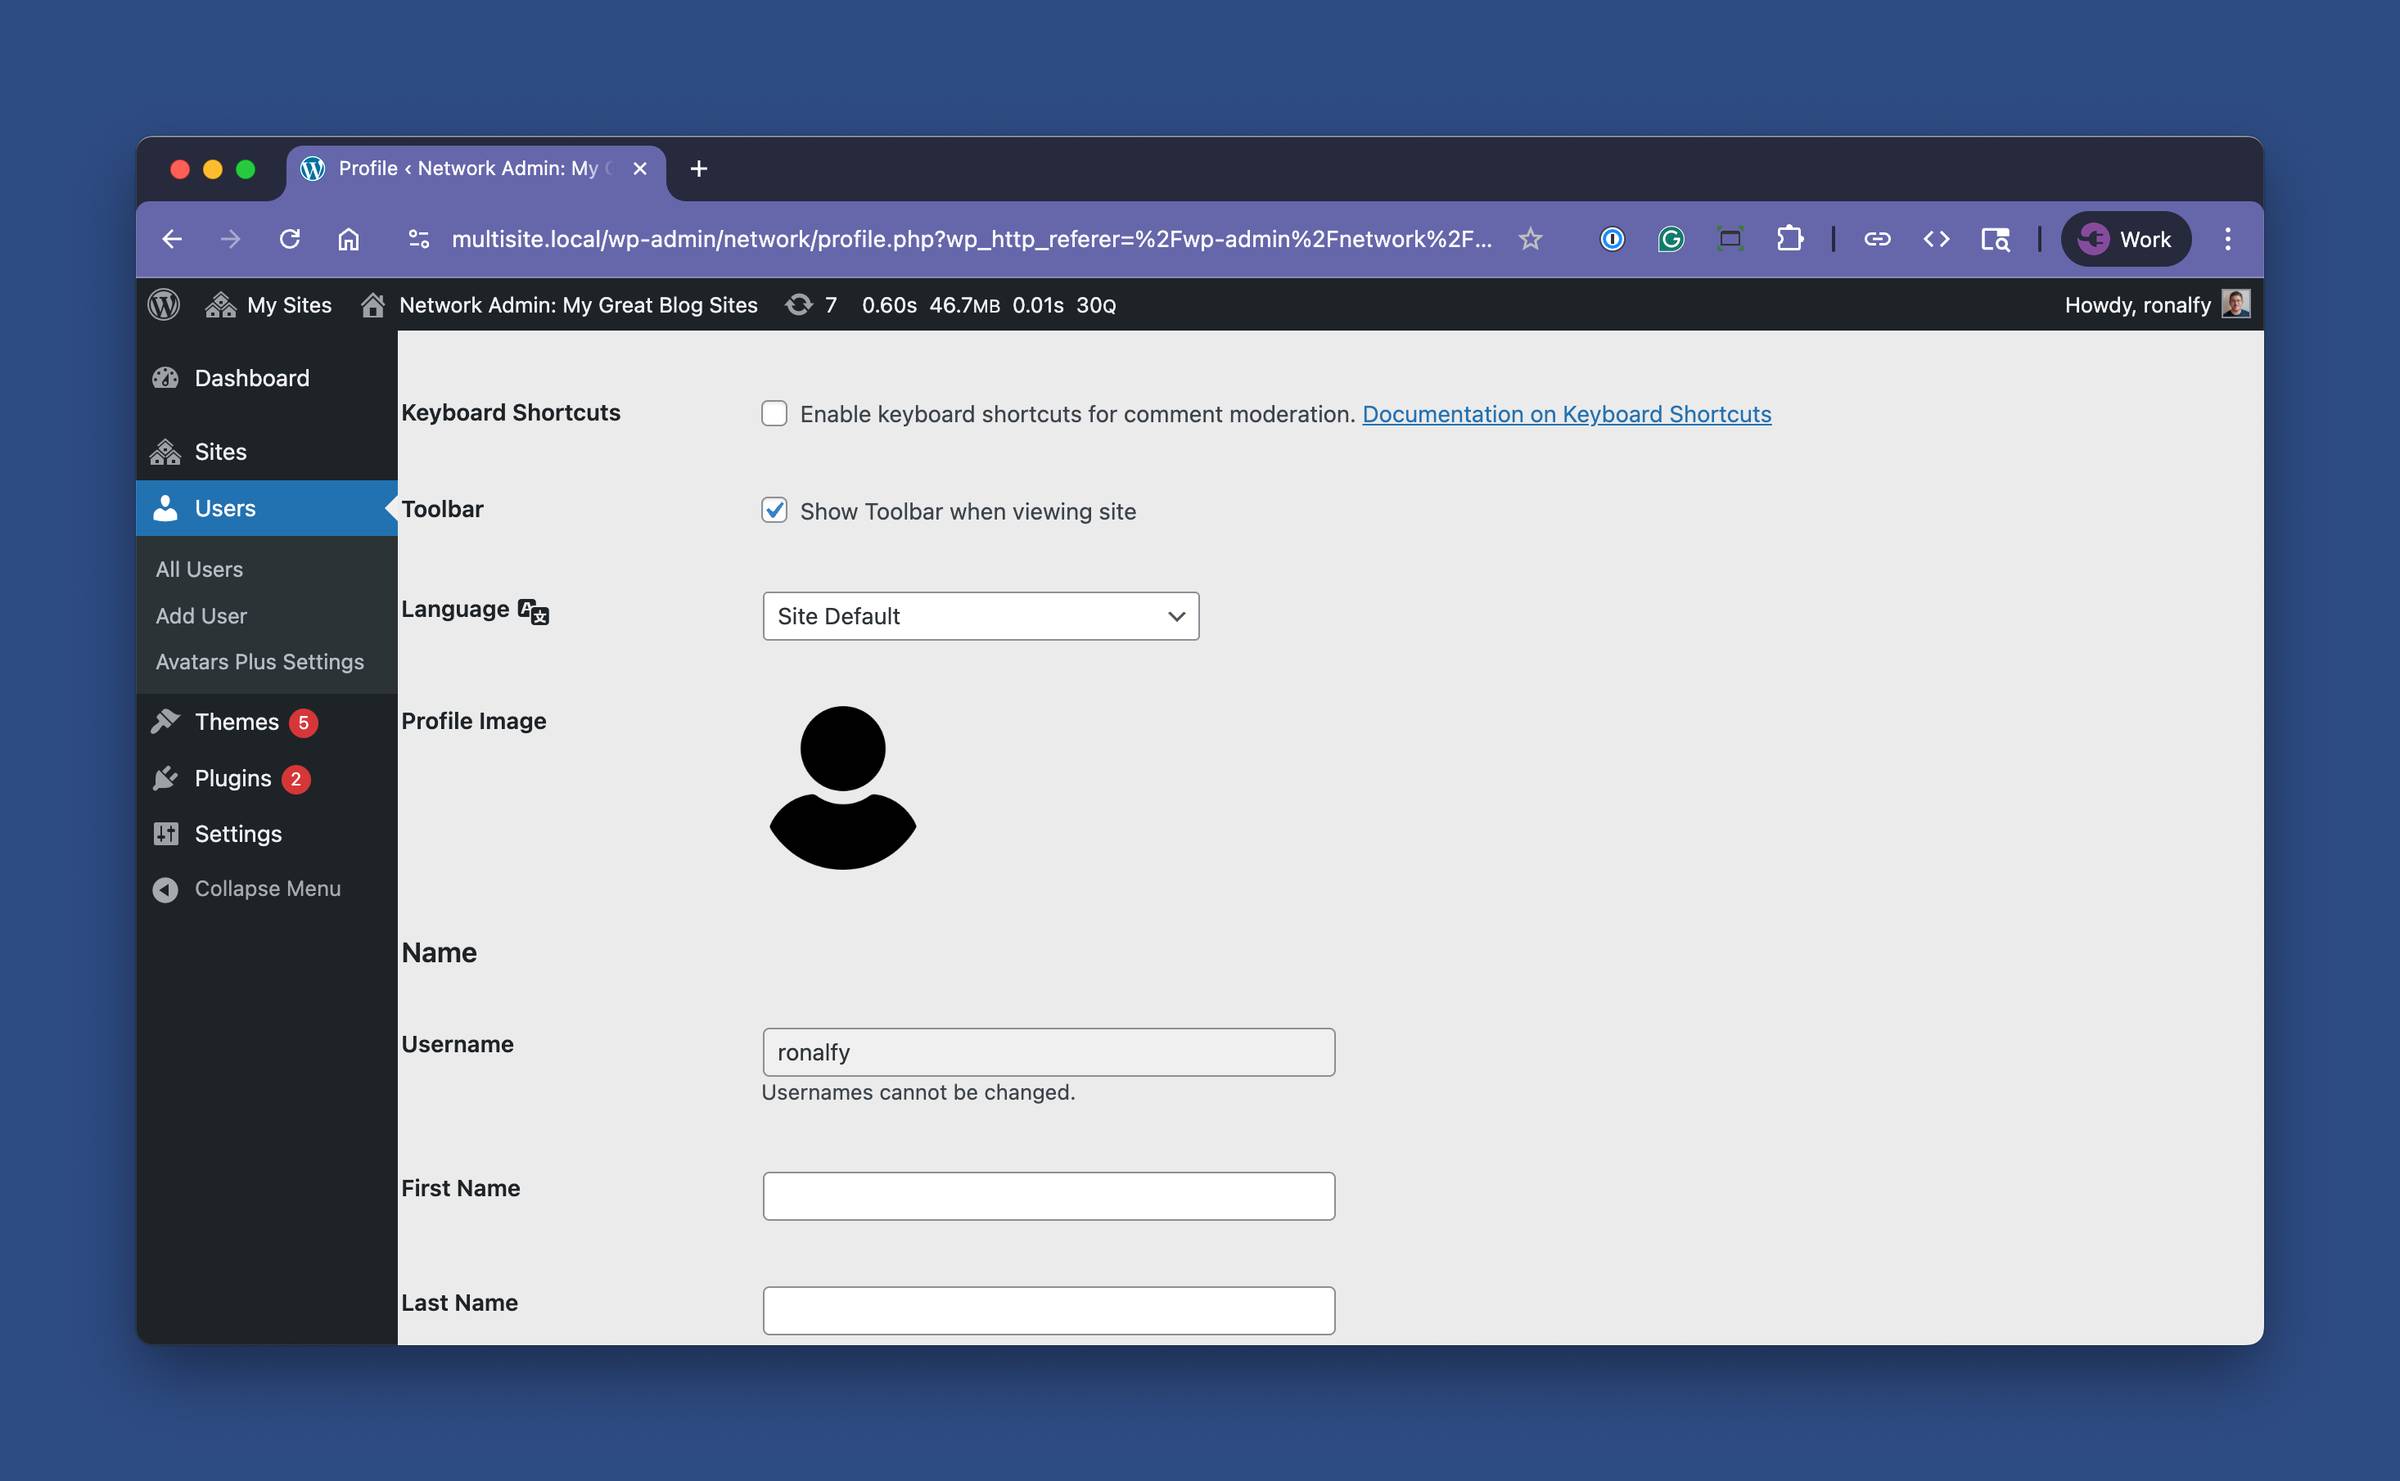Click the My Sites houses icon
Image resolution: width=2400 pixels, height=1481 pixels.
pyautogui.click(x=221, y=305)
